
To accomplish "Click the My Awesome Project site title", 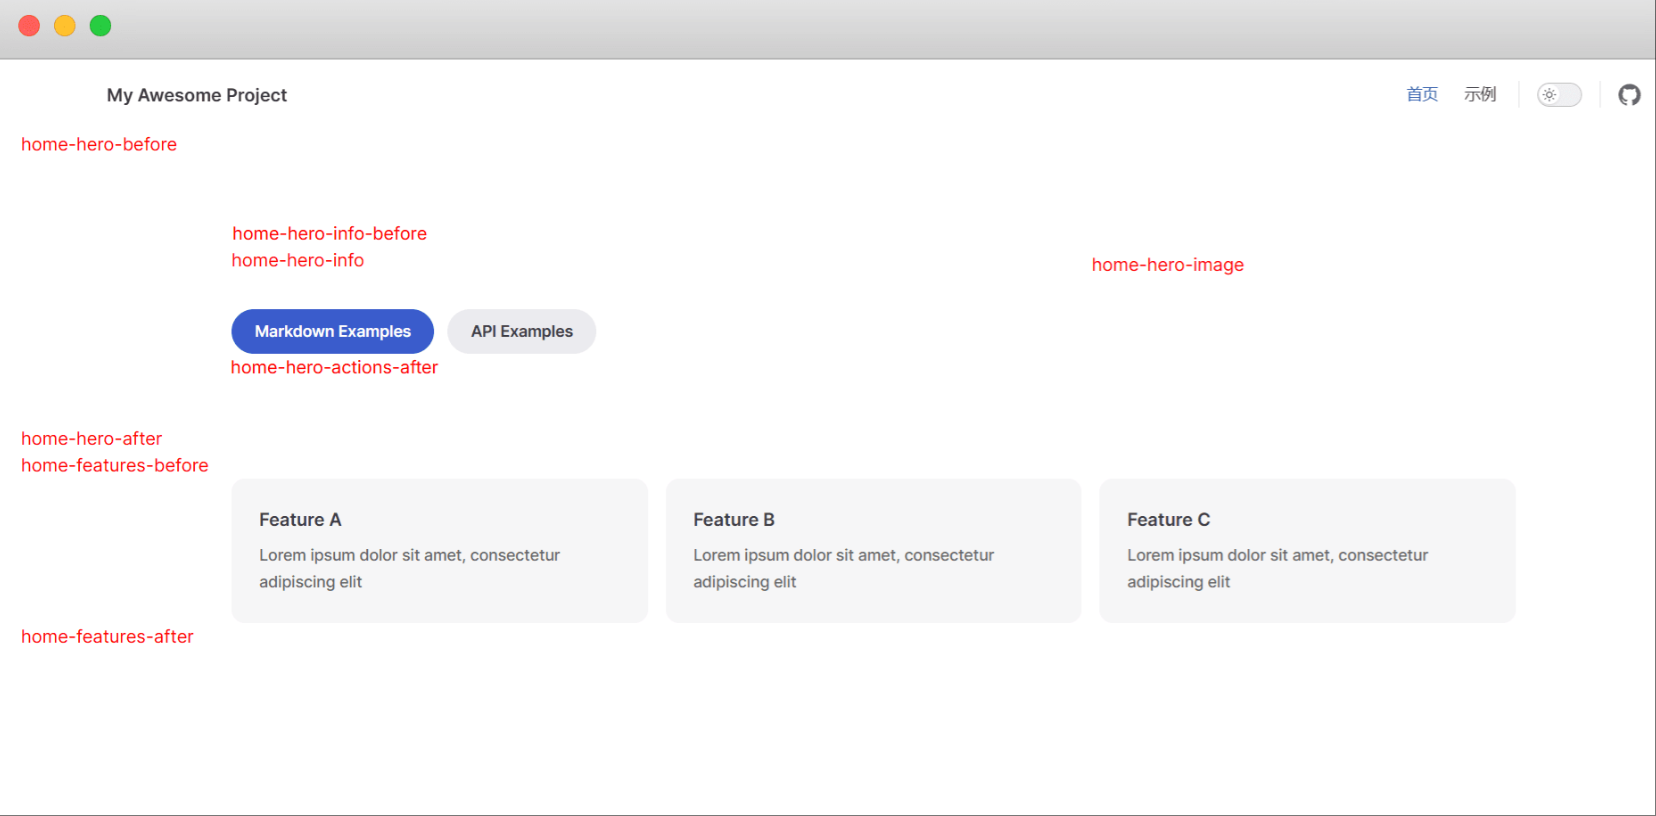I will pyautogui.click(x=197, y=95).
